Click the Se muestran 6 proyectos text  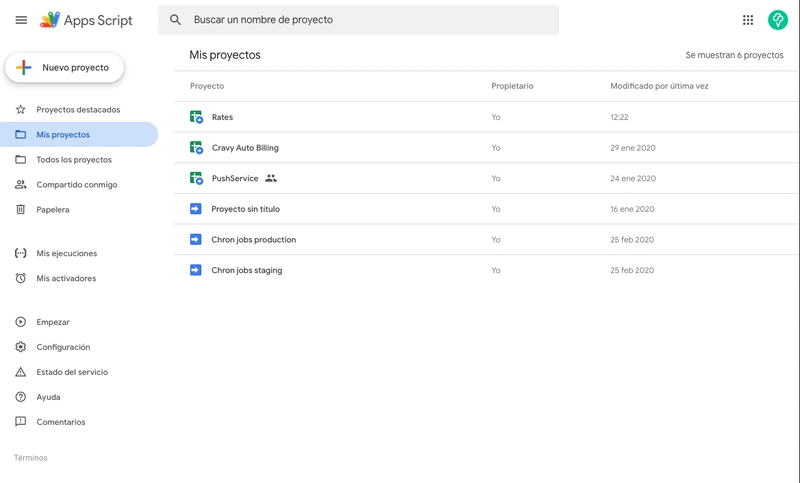(734, 55)
